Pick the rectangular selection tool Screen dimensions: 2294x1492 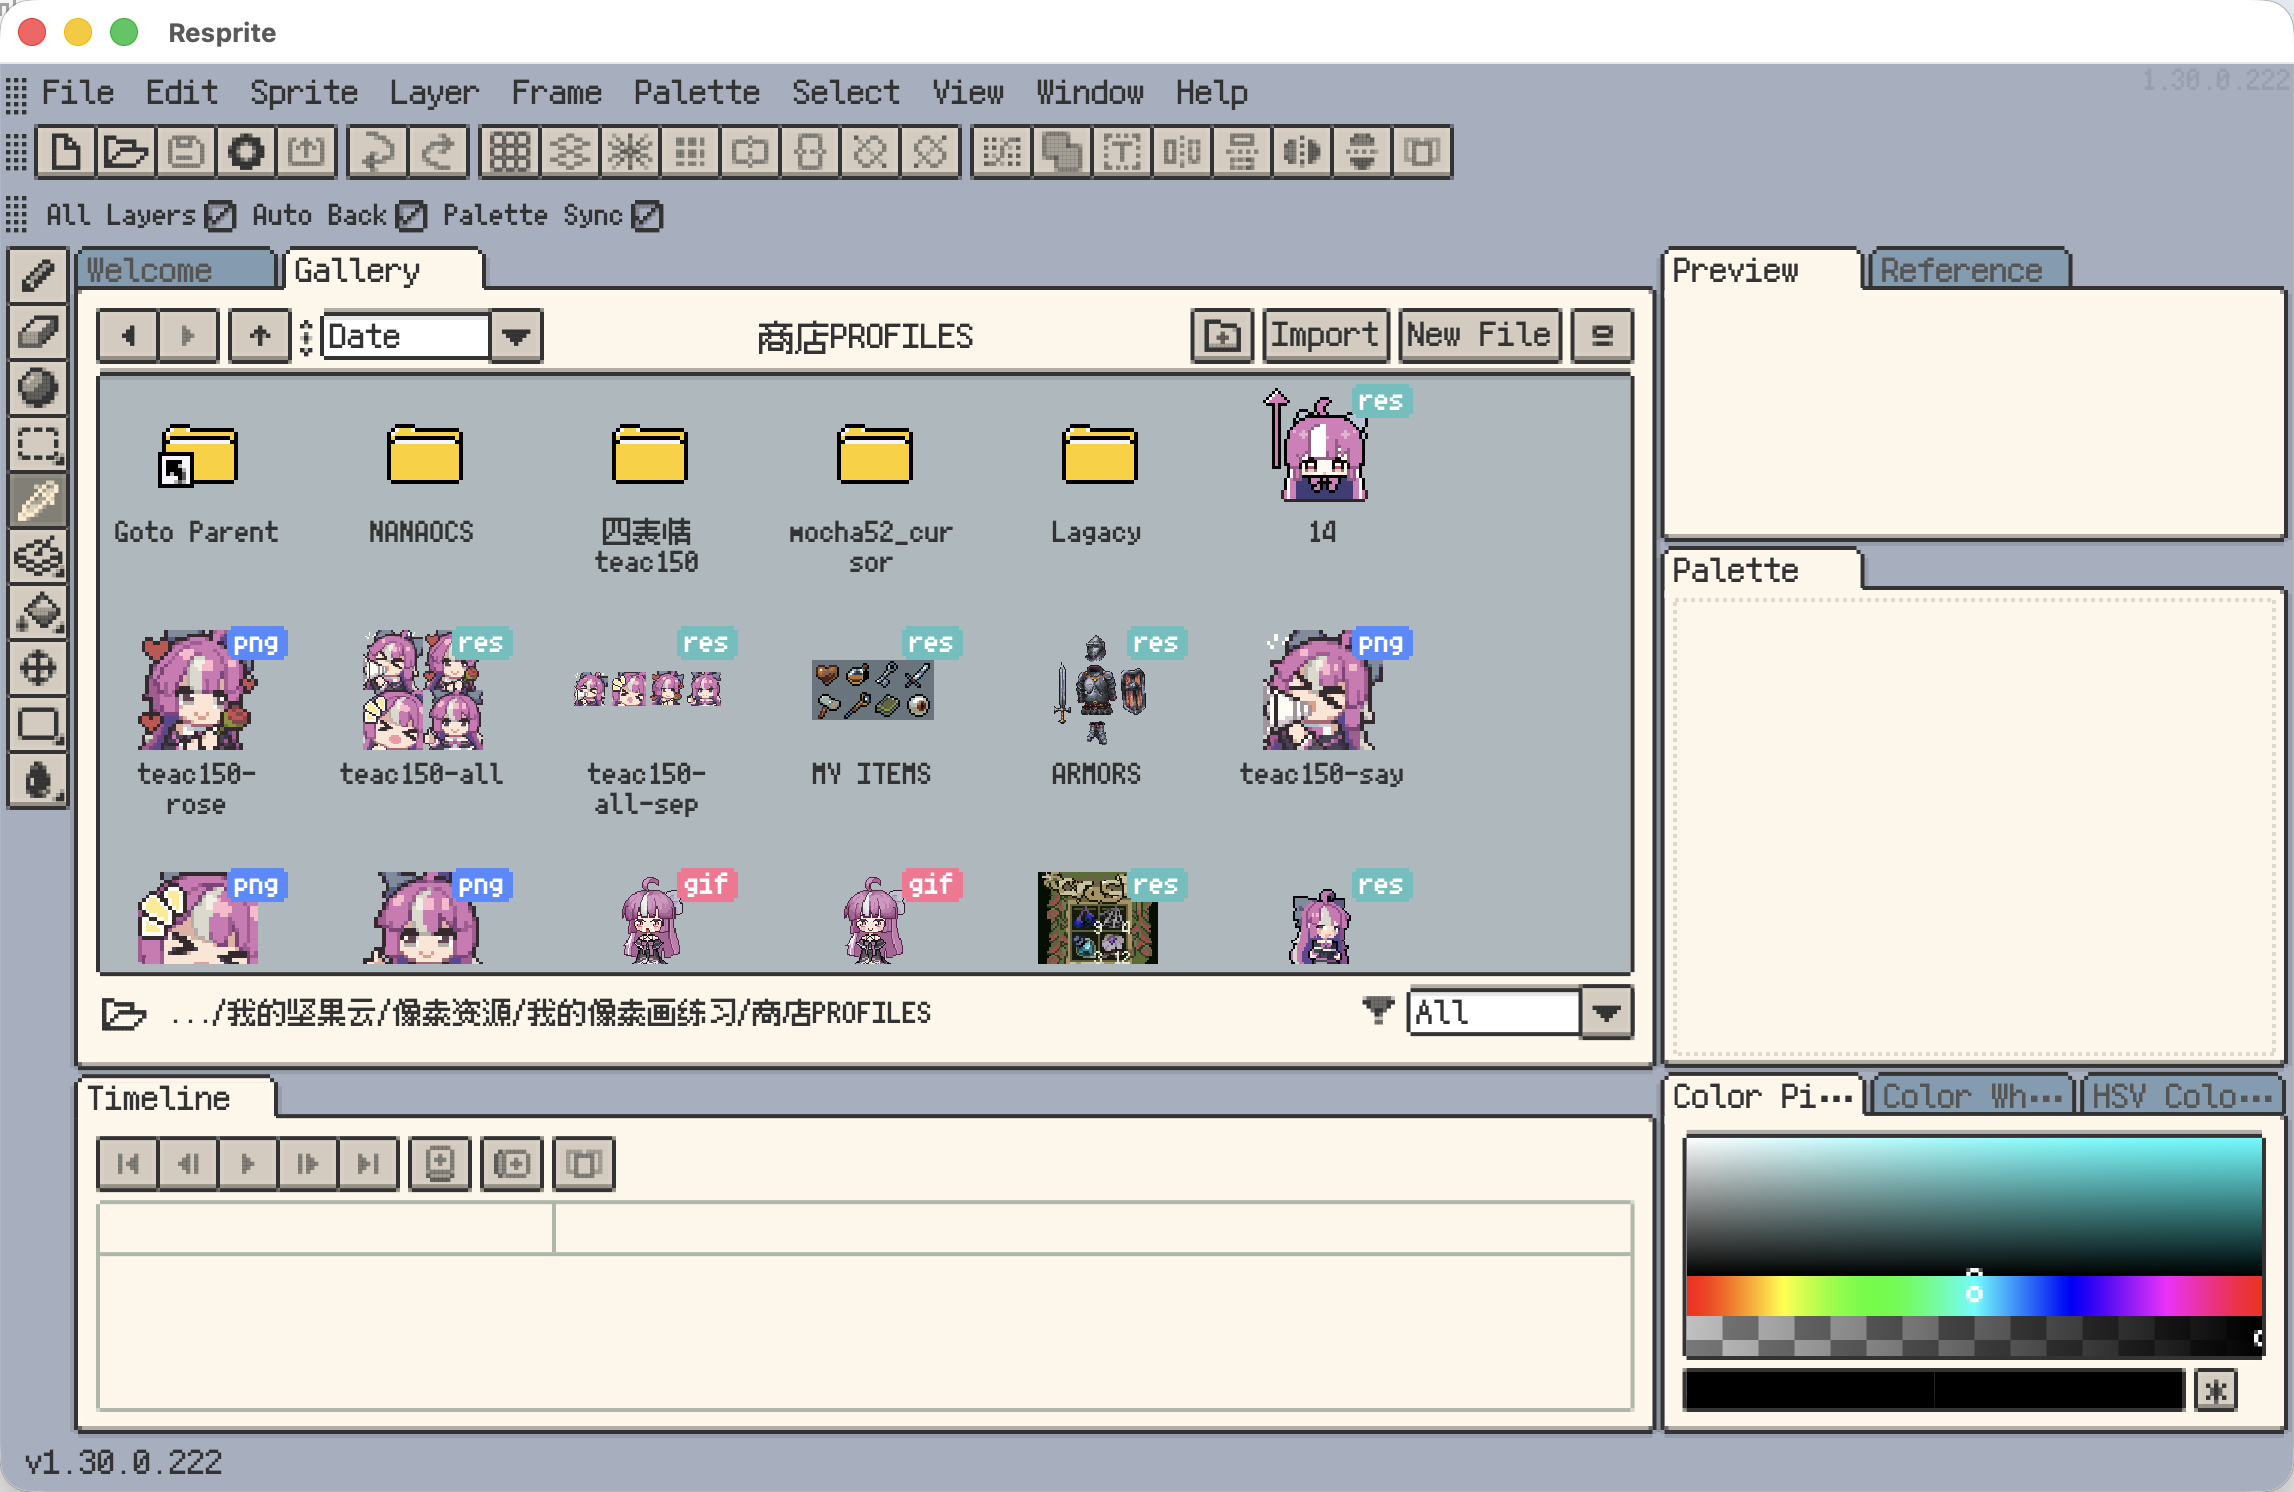pyautogui.click(x=37, y=445)
